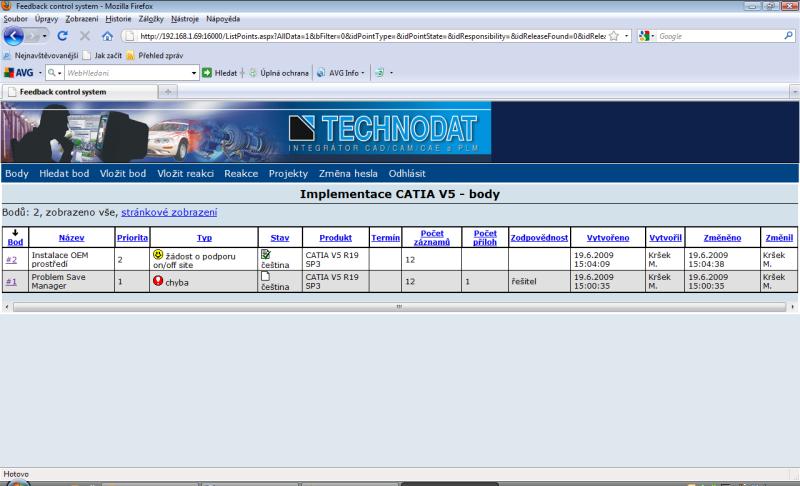The height and width of the screenshot is (486, 800).
Task: Open the Google search engine dropdown
Action: click(646, 36)
